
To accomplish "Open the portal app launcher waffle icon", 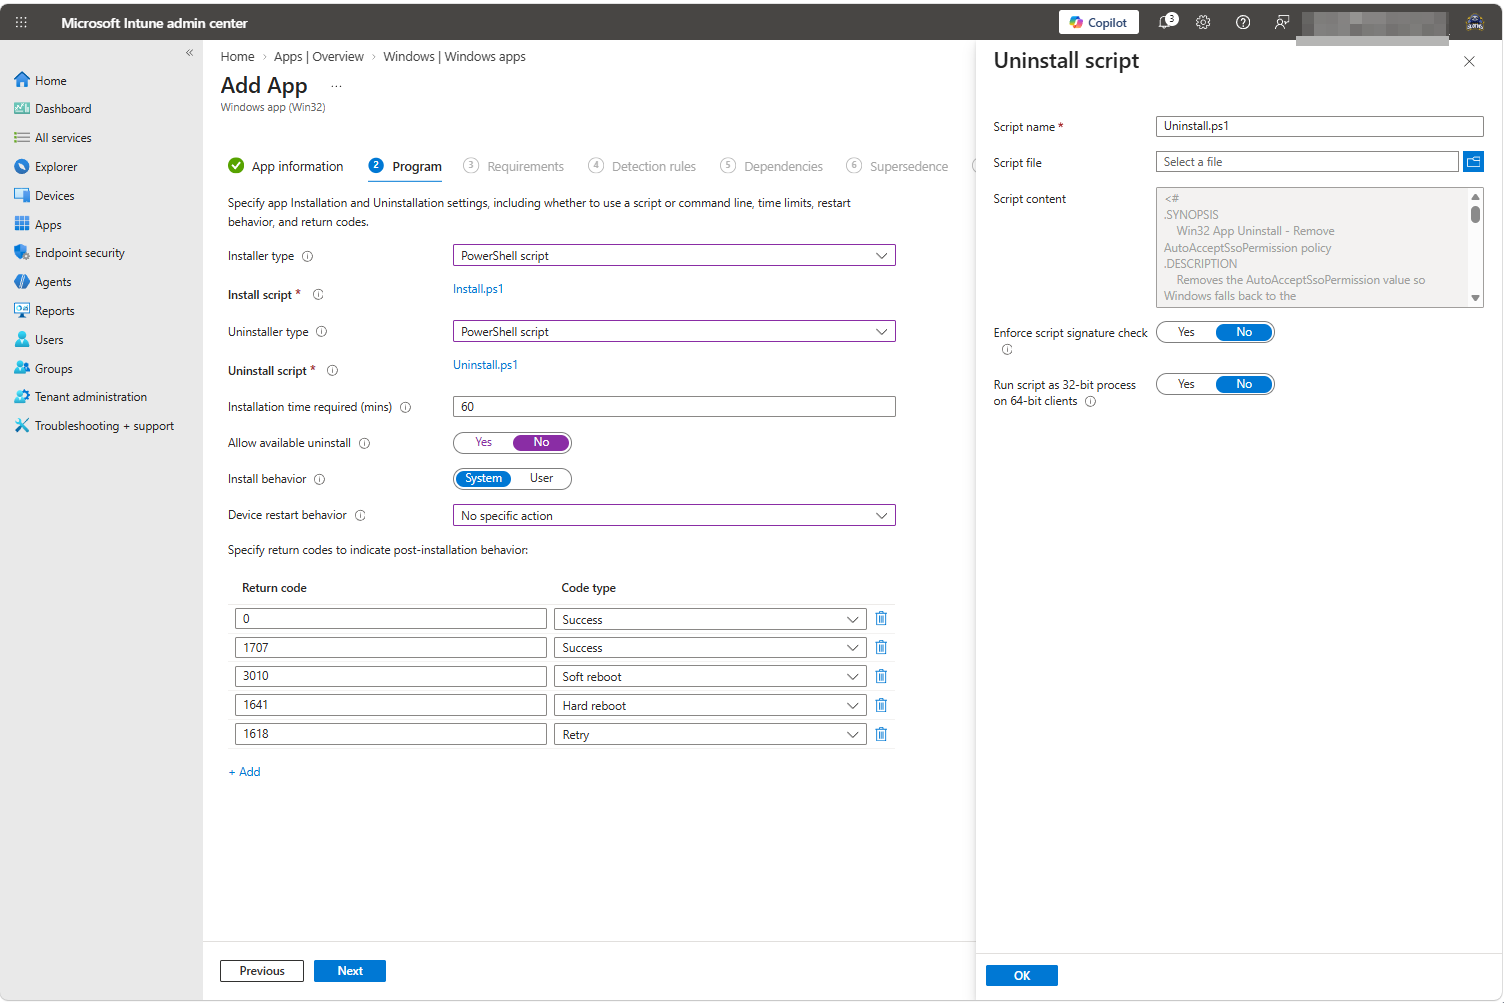I will (x=21, y=22).
